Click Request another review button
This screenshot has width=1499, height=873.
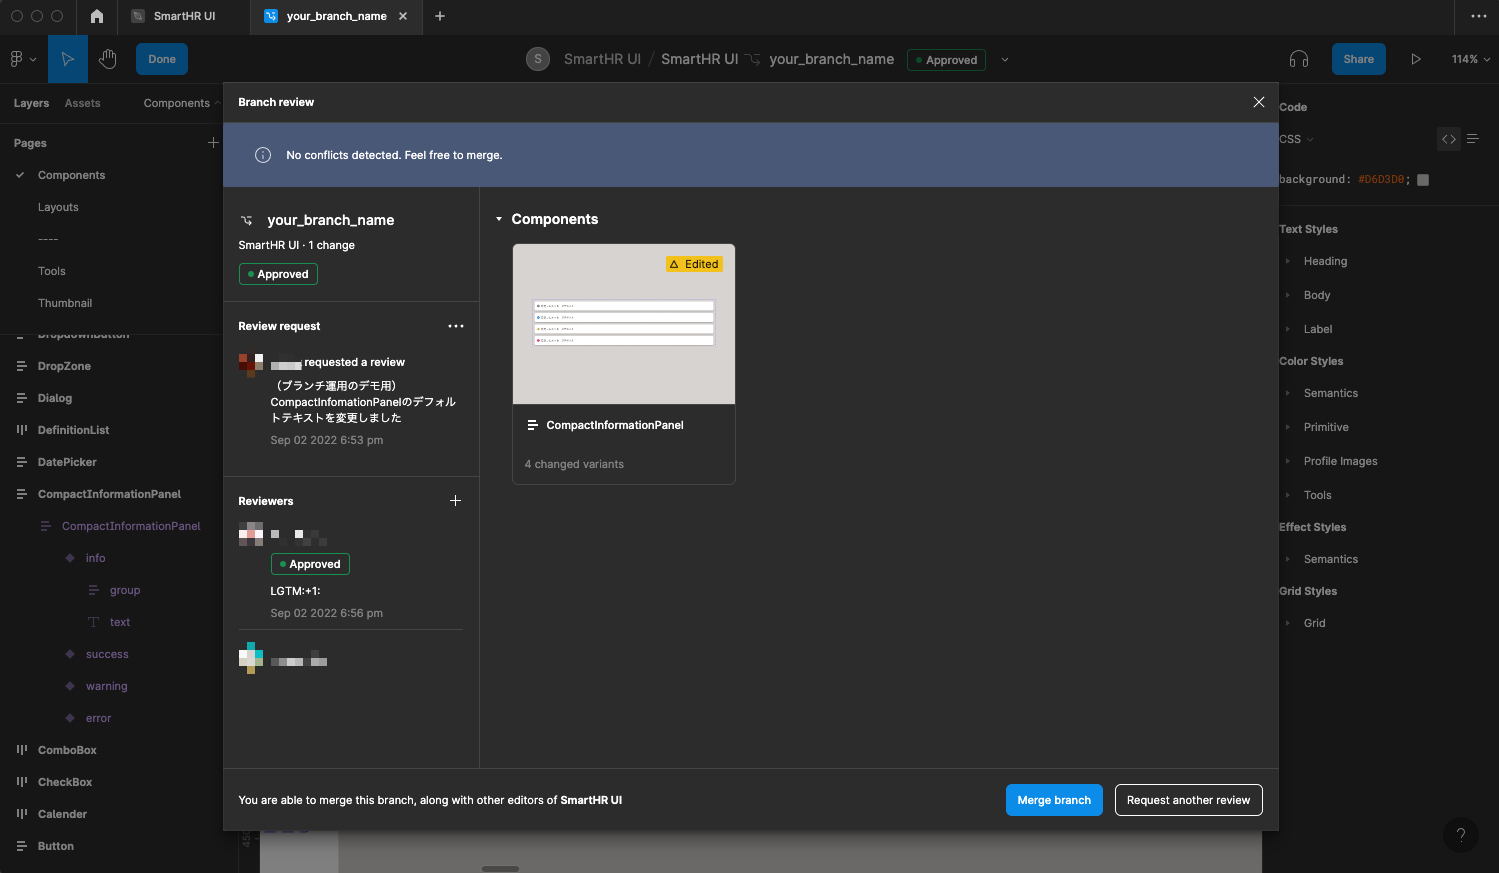click(x=1188, y=800)
